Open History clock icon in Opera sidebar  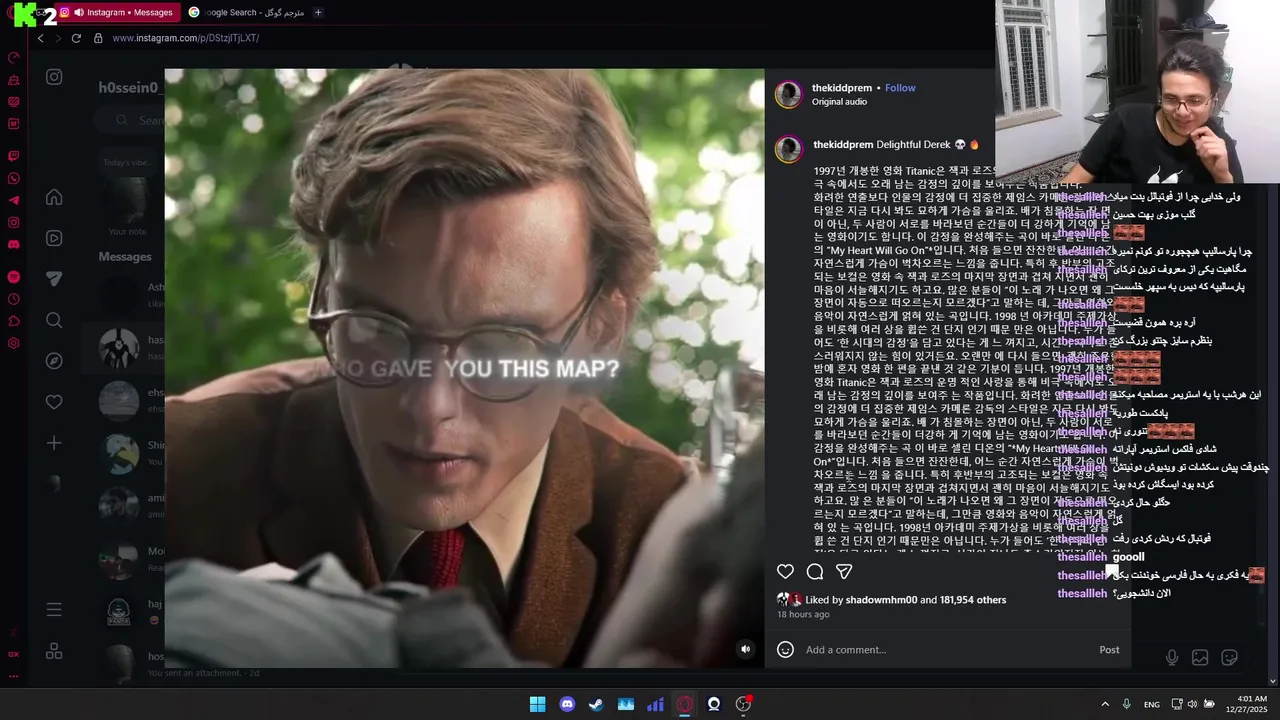[14, 299]
